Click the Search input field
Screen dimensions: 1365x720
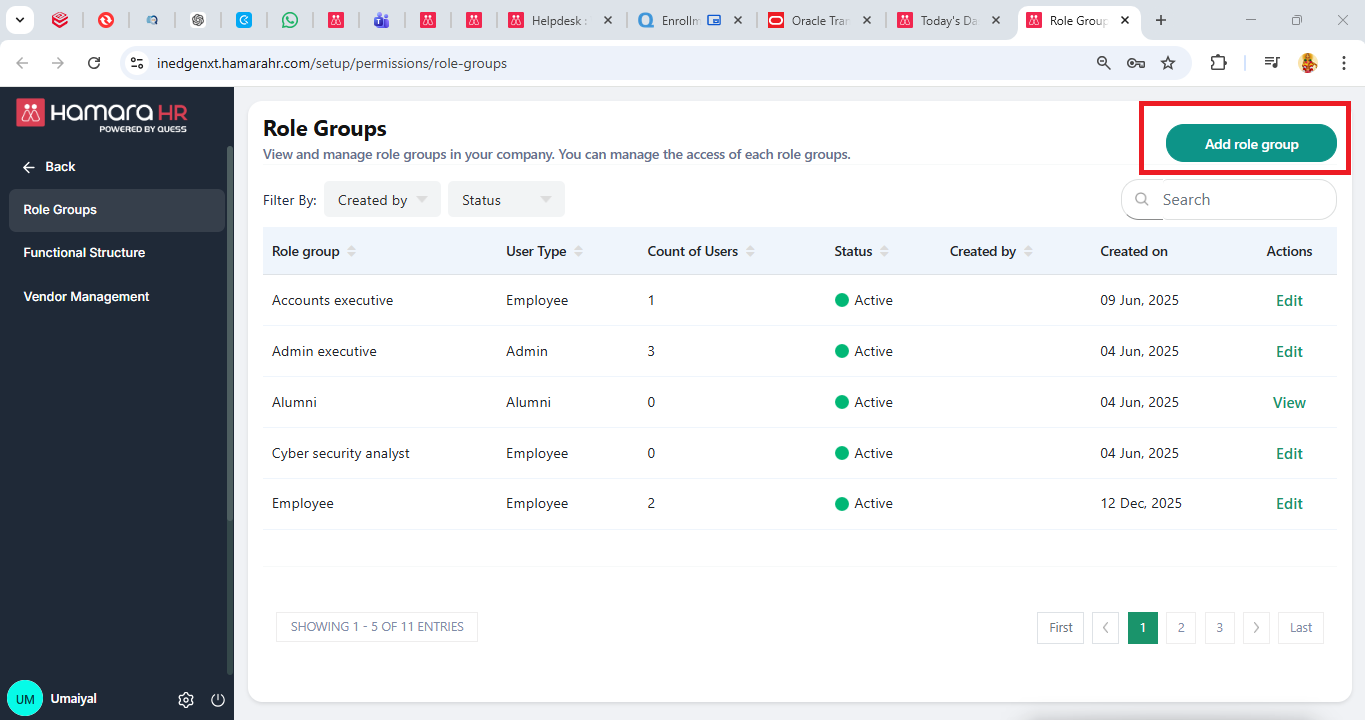coord(1240,200)
